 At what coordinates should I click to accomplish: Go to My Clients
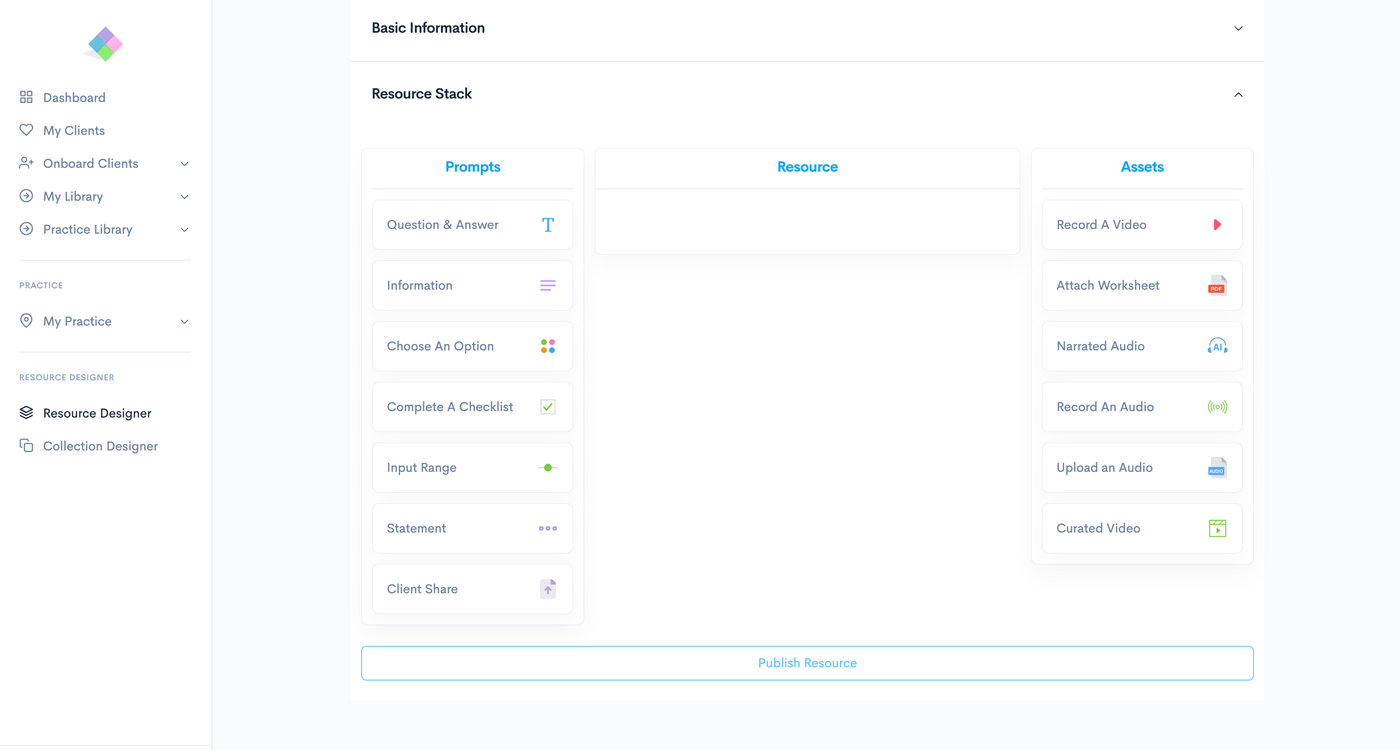pos(74,130)
